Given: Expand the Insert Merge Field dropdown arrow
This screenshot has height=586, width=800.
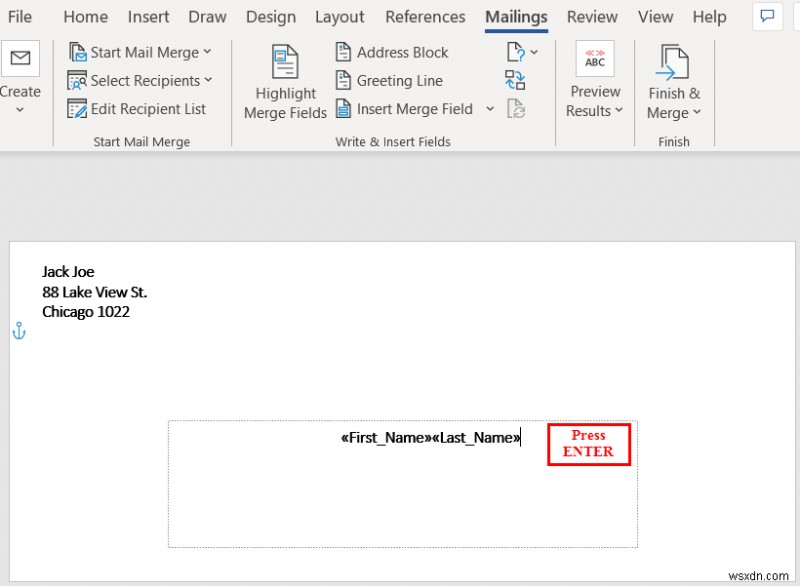Looking at the screenshot, I should (x=490, y=109).
